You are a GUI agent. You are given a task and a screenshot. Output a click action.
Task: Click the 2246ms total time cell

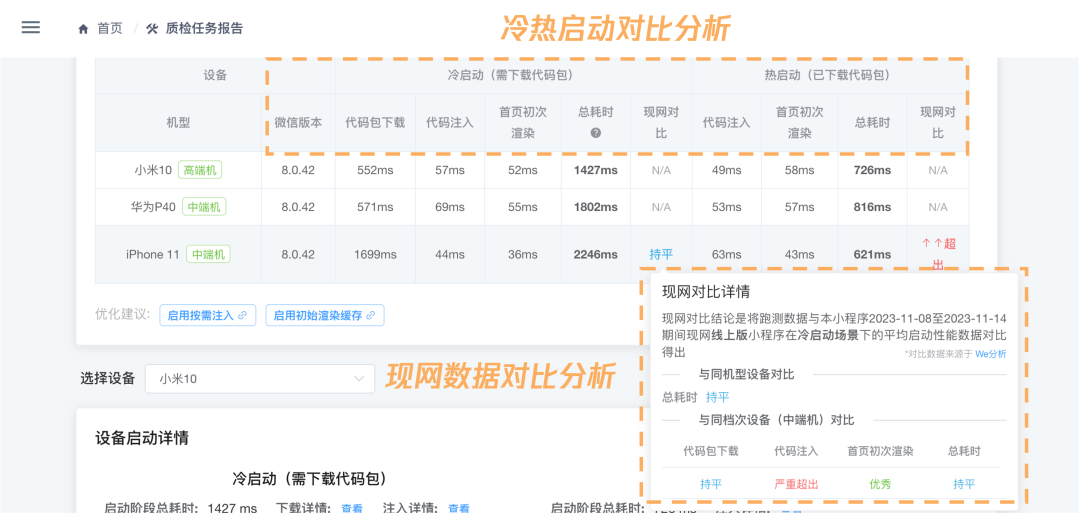(596, 254)
